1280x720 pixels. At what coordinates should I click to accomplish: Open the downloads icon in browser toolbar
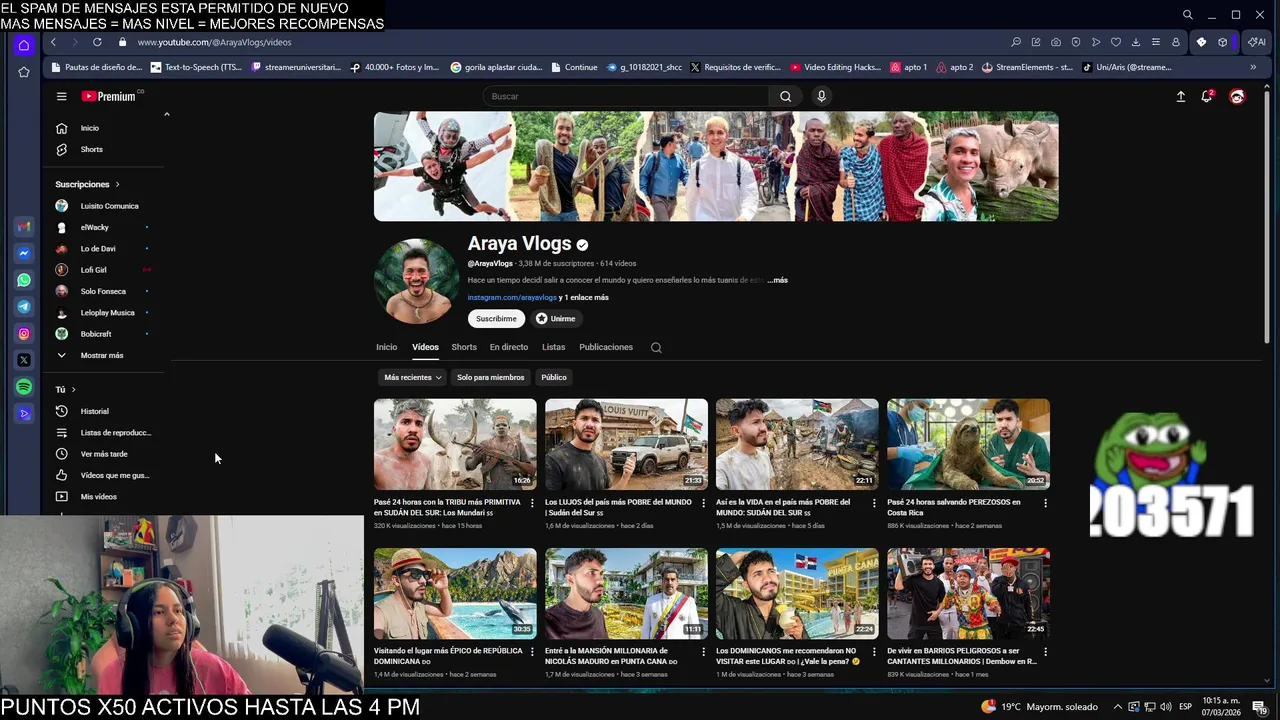coord(1136,42)
